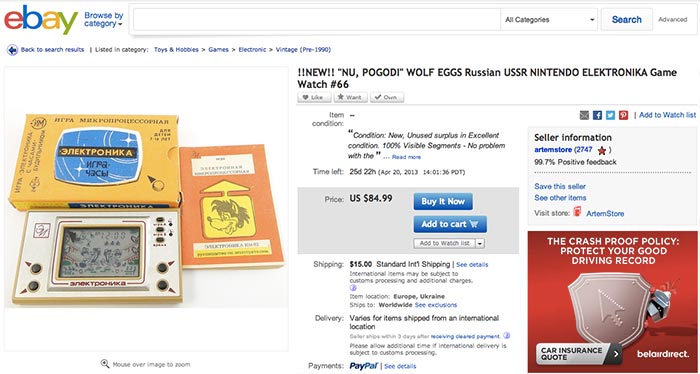Click the back arrow icon near search results
The width and height of the screenshot is (700, 374).
[12, 50]
